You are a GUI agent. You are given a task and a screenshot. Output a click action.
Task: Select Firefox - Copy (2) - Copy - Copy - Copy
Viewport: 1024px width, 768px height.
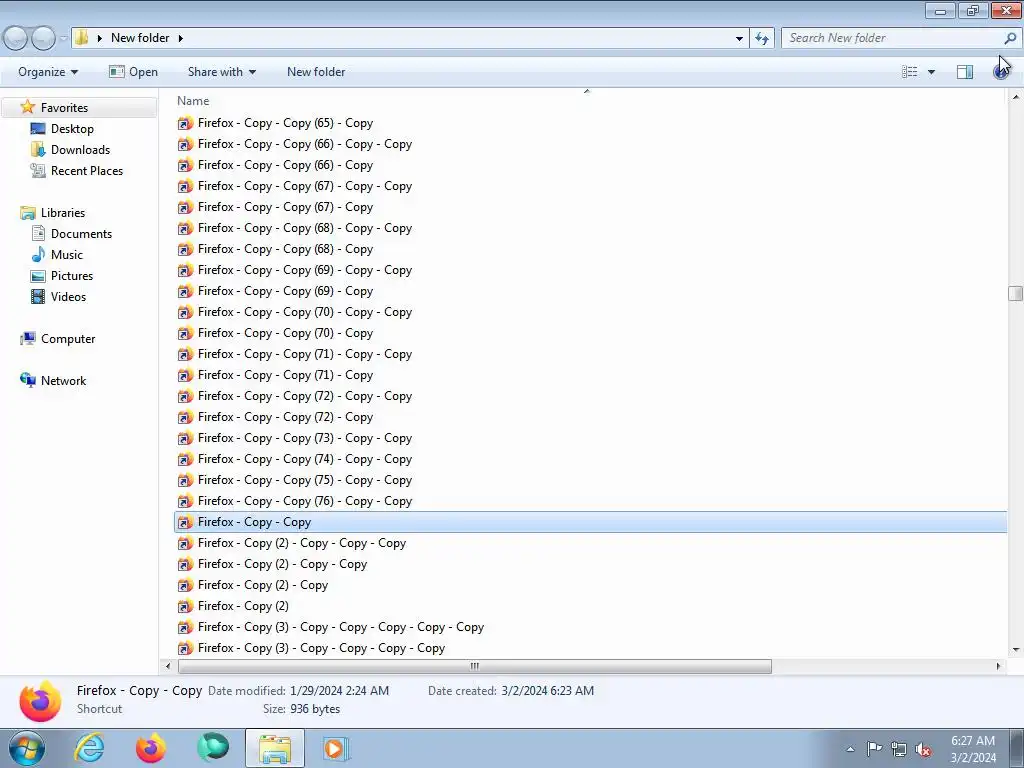point(291,543)
